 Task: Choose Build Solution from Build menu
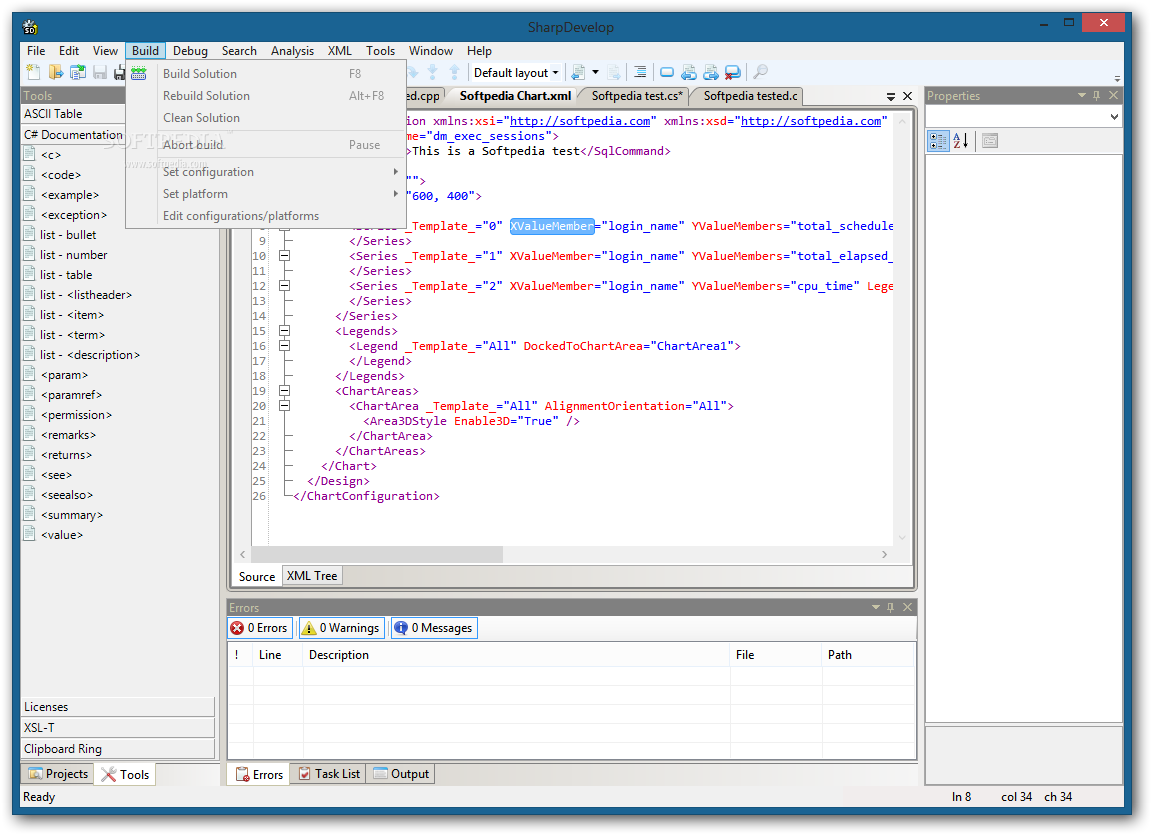tap(266, 73)
